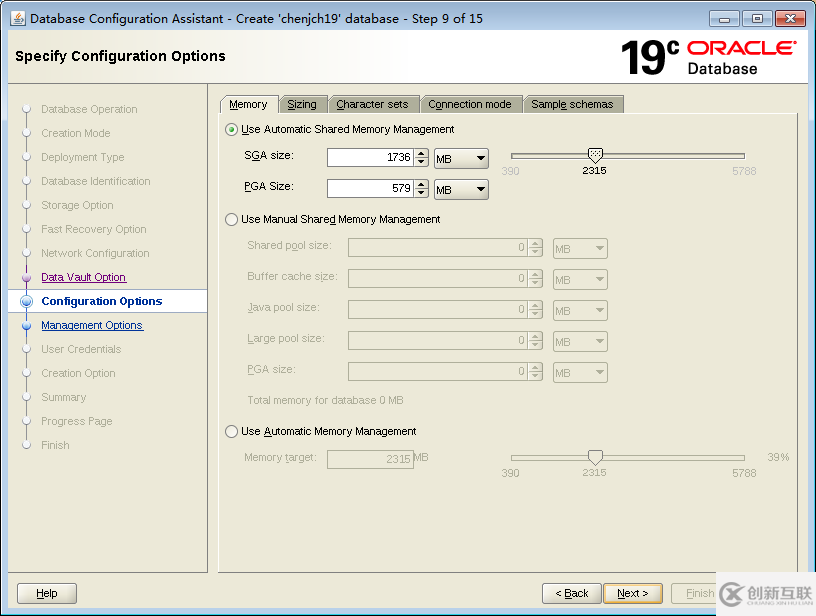Click the Total memory for database text
816x616 pixels.
click(325, 400)
